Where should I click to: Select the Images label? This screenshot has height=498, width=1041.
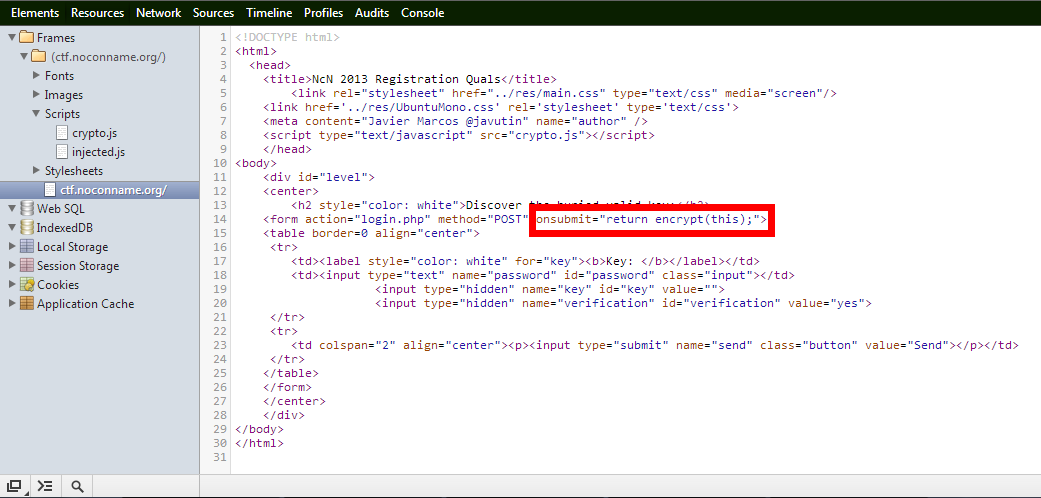point(64,95)
